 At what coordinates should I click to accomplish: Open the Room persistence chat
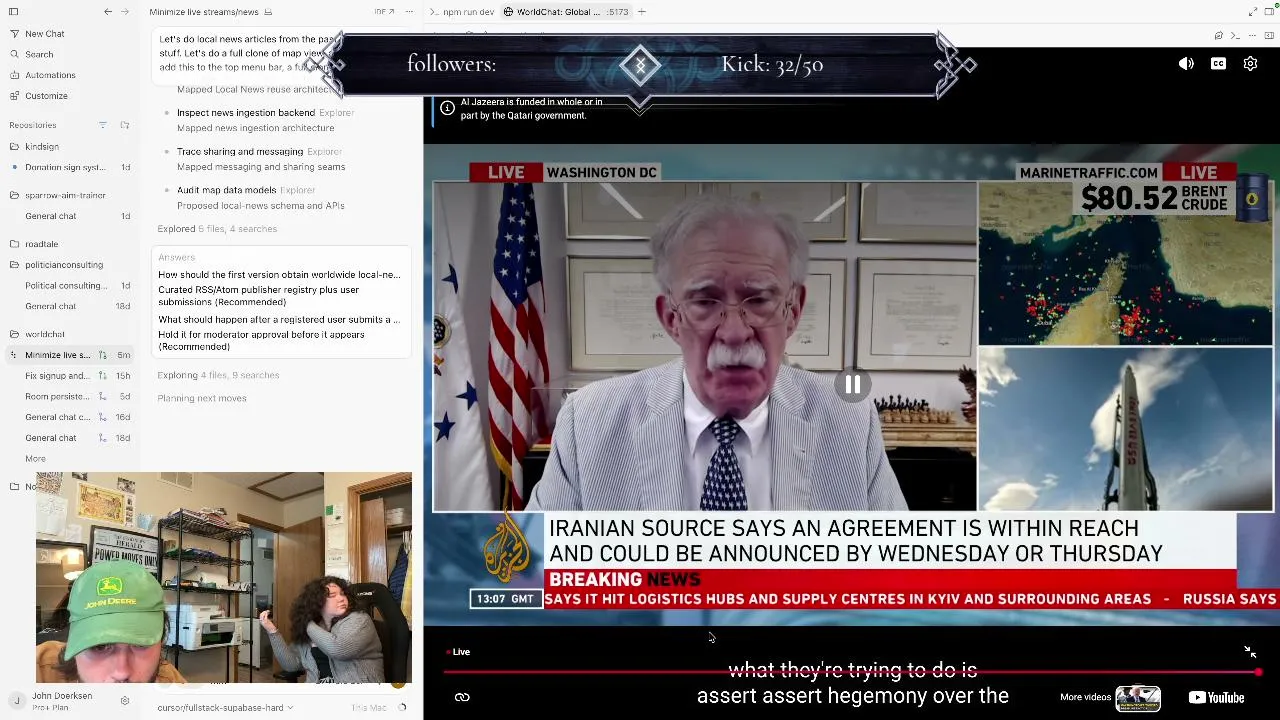click(70, 397)
